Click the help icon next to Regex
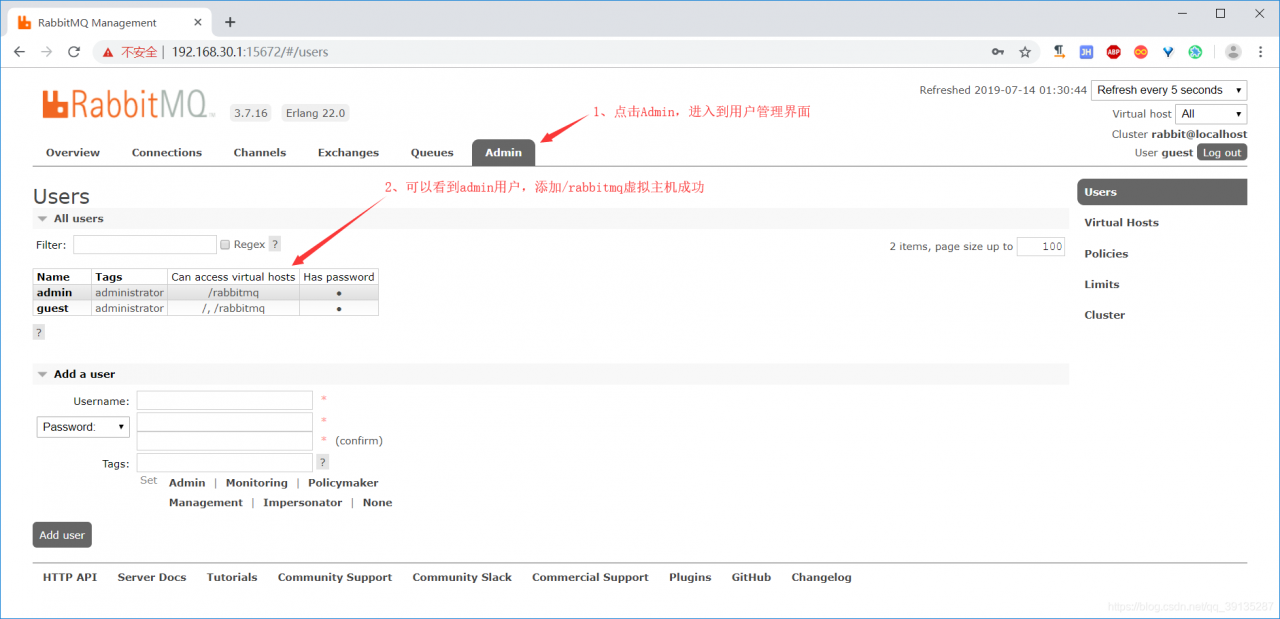This screenshot has width=1280, height=619. 275,244
